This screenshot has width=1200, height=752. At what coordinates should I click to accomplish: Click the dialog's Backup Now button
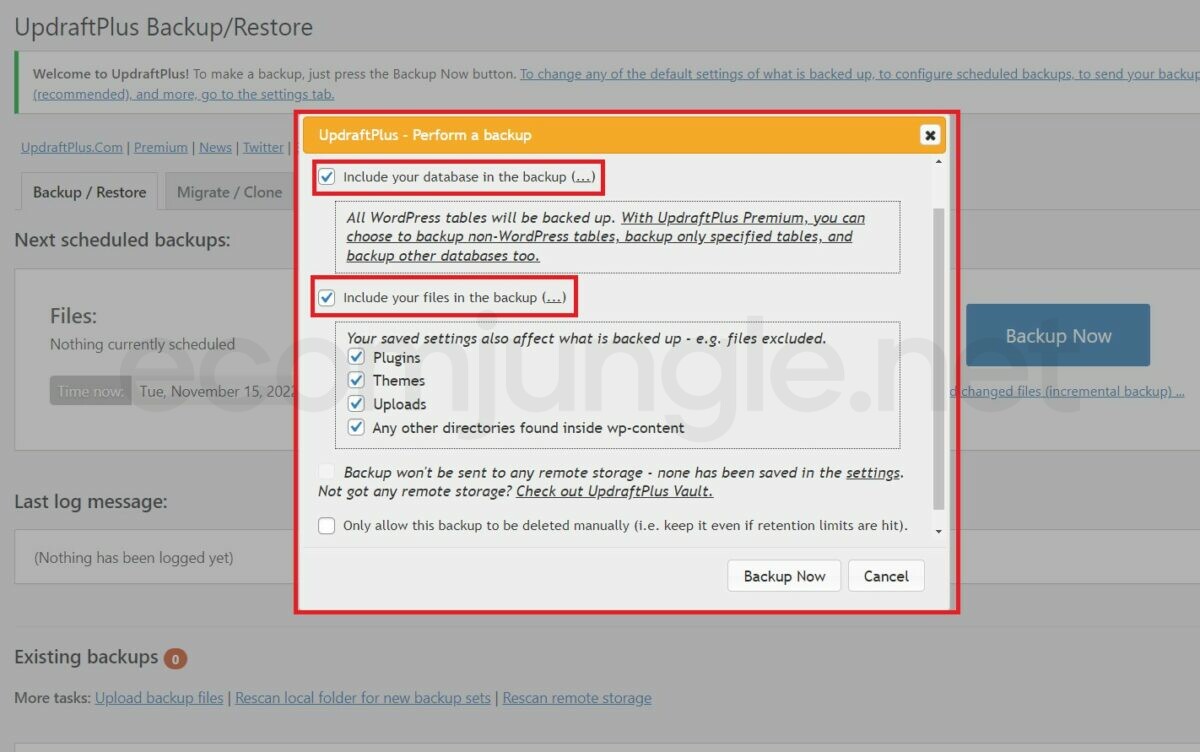point(785,576)
